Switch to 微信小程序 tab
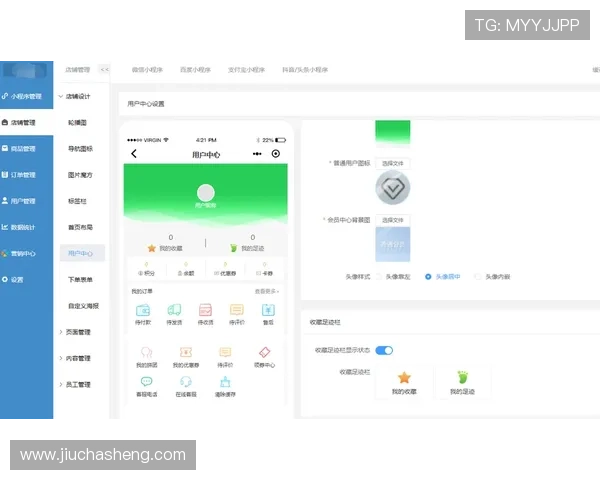Screen dimensions: 600x480 tap(147, 70)
